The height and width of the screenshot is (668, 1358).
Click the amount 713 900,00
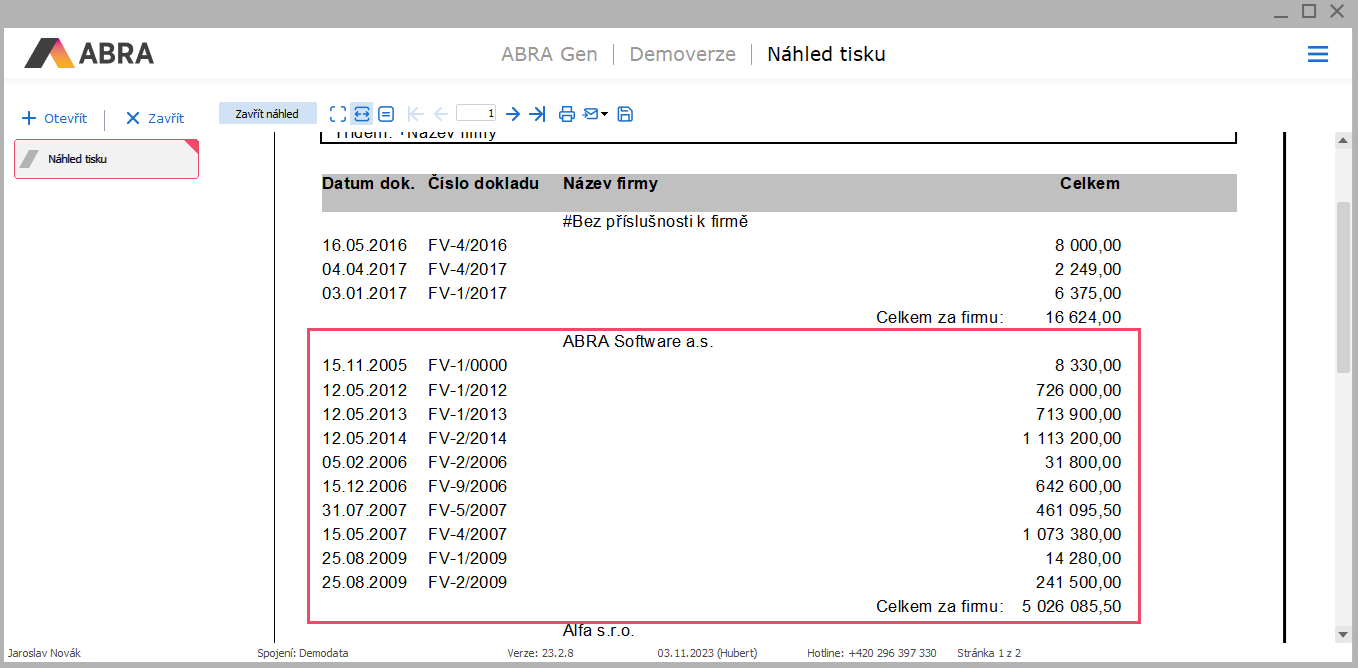click(x=1079, y=414)
